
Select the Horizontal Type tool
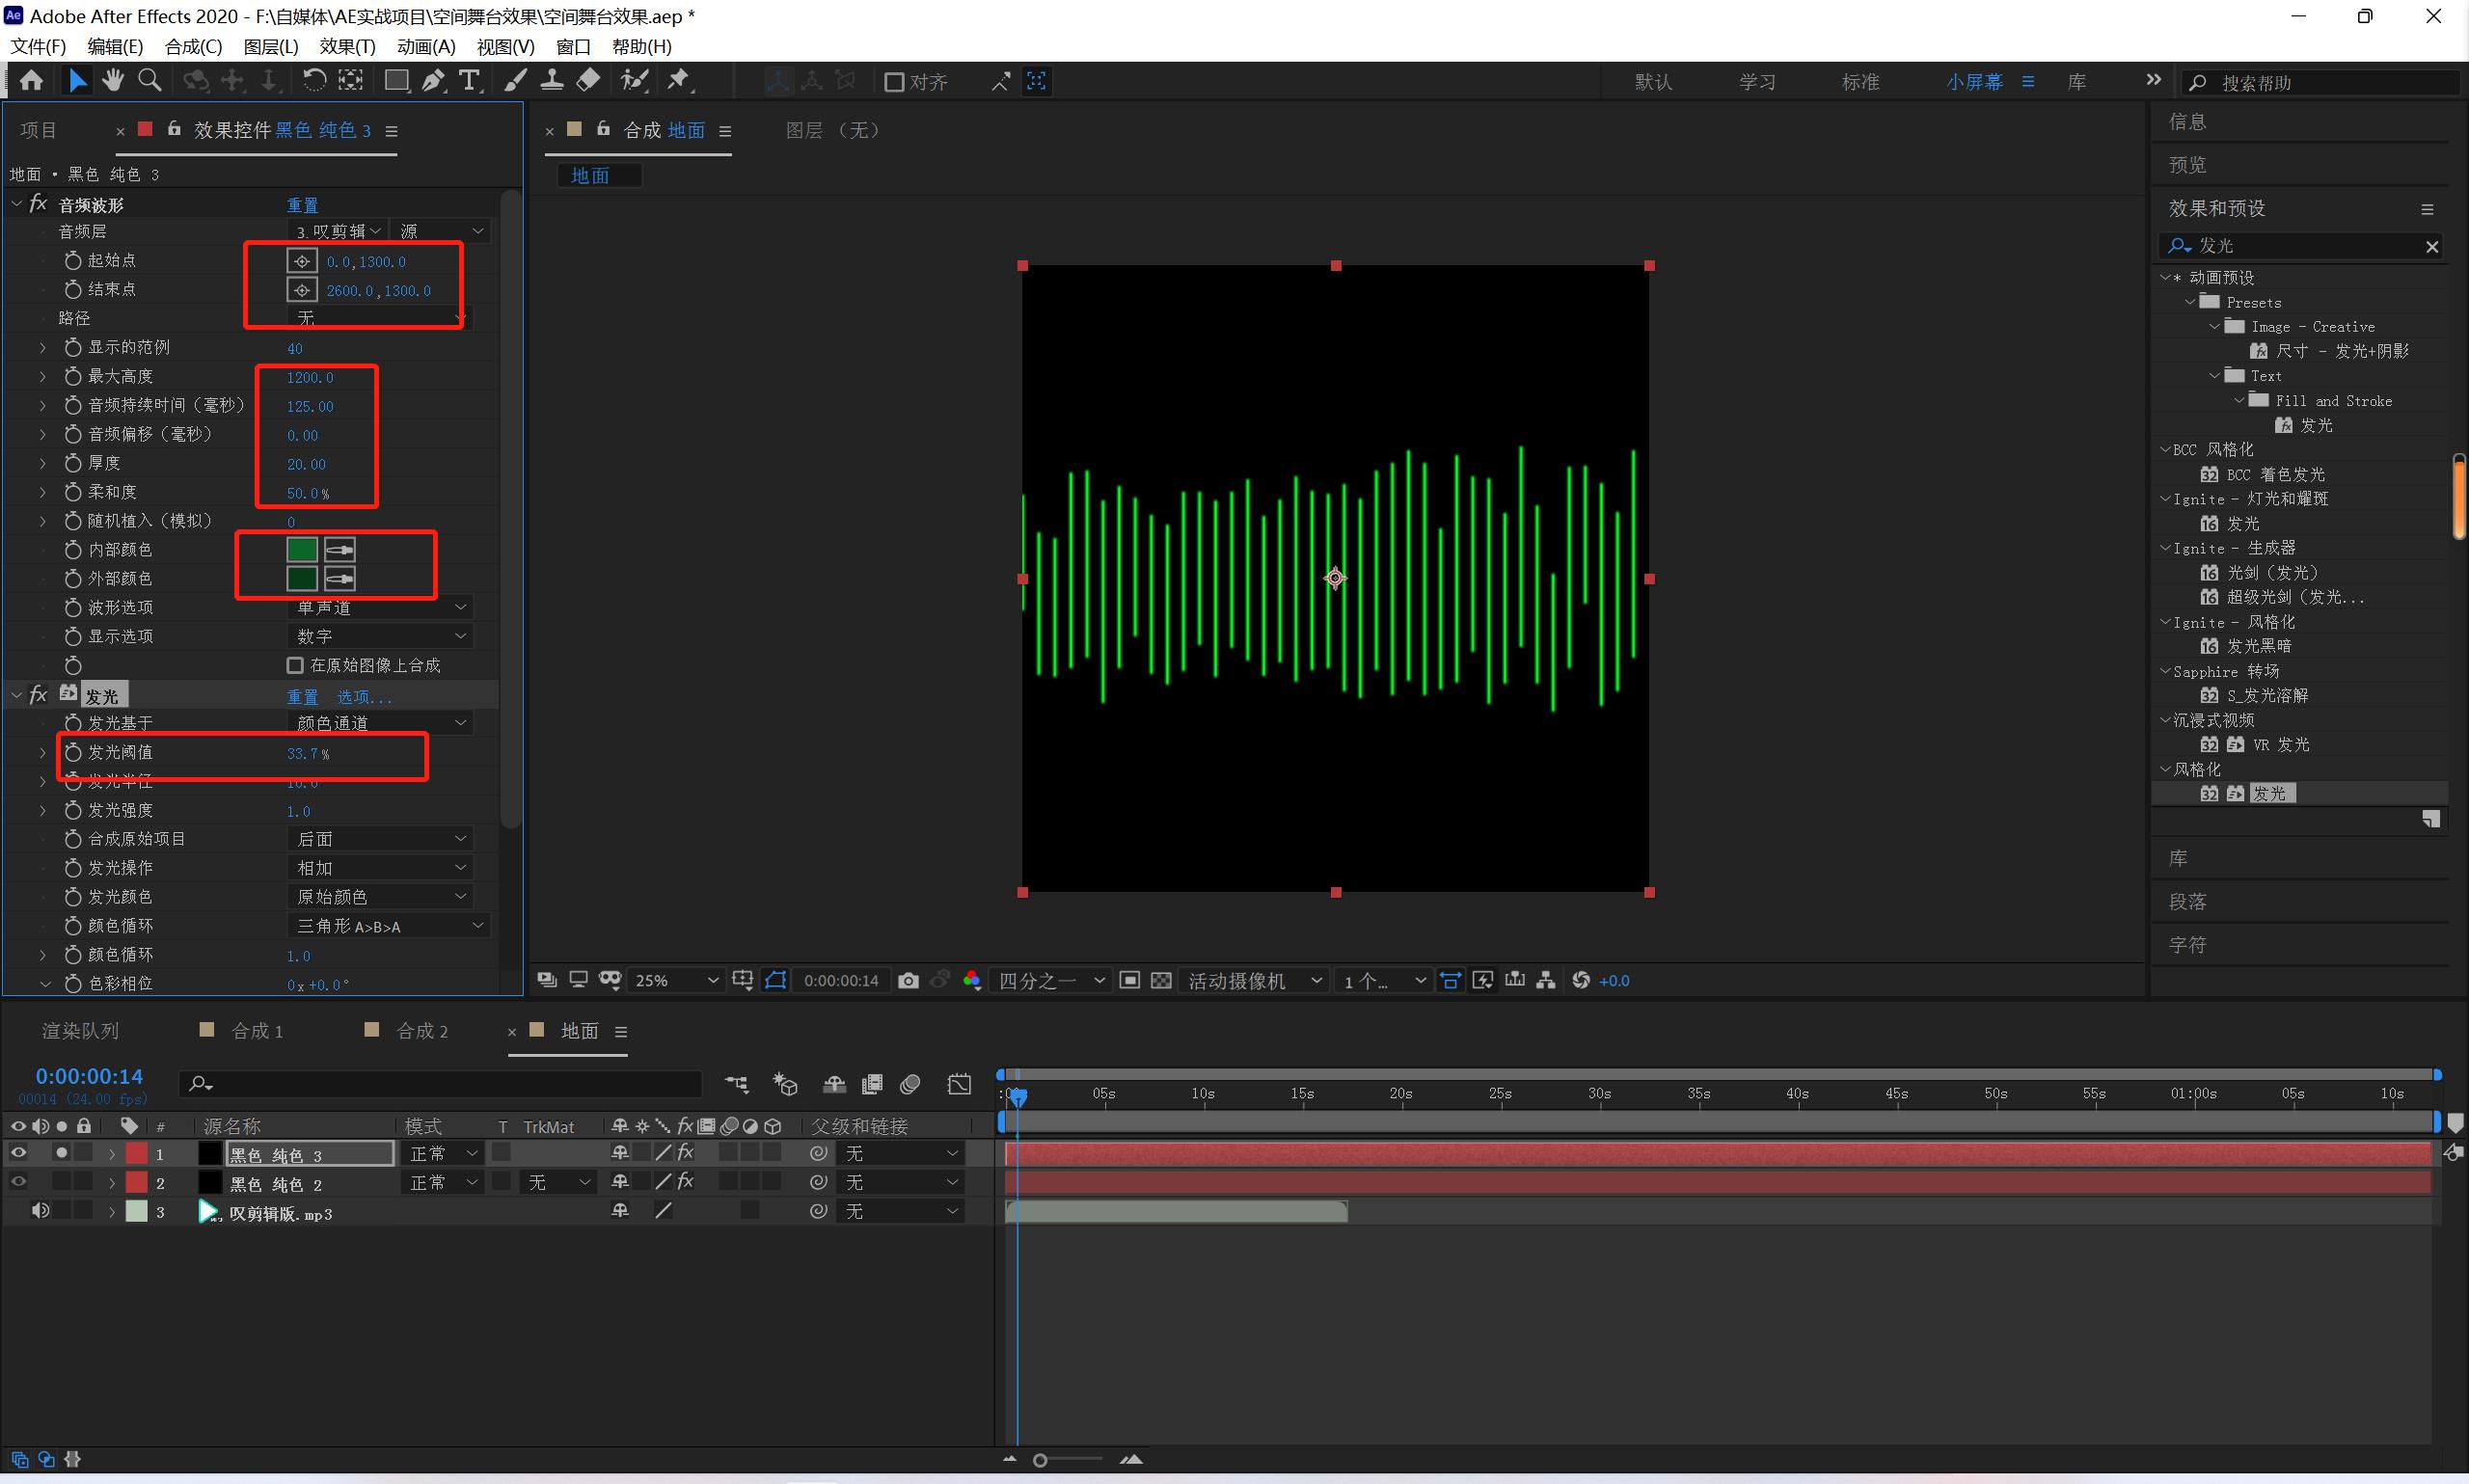(x=469, y=81)
